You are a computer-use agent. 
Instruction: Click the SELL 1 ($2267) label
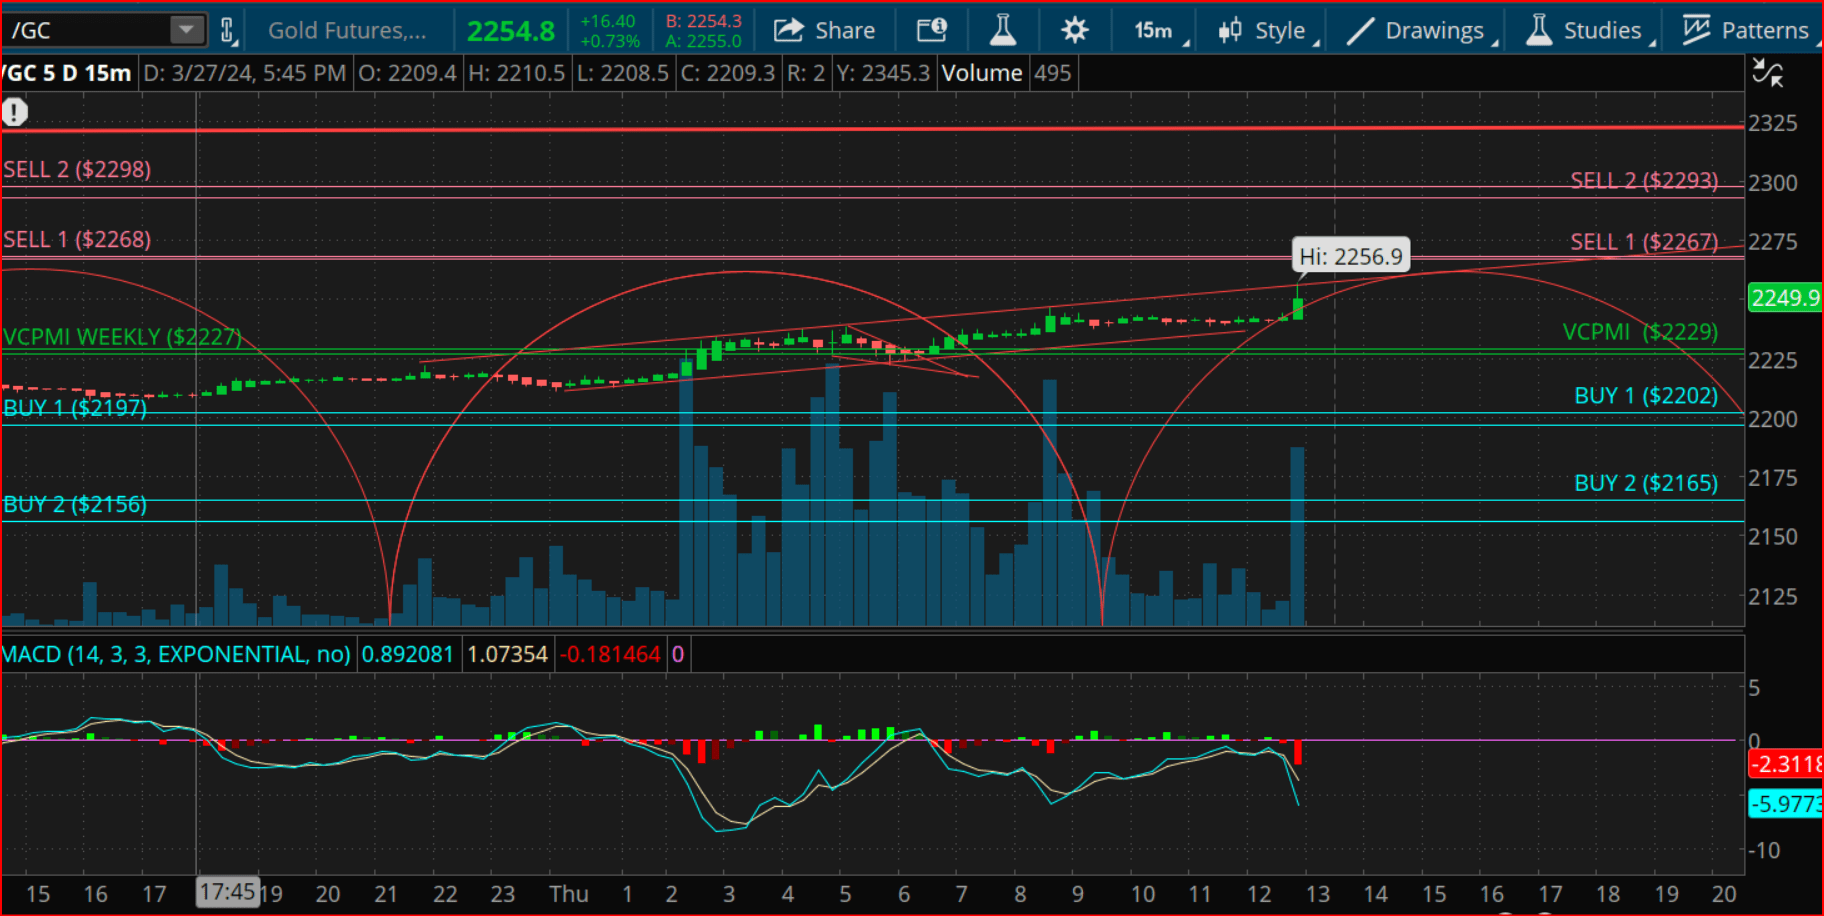1644,242
